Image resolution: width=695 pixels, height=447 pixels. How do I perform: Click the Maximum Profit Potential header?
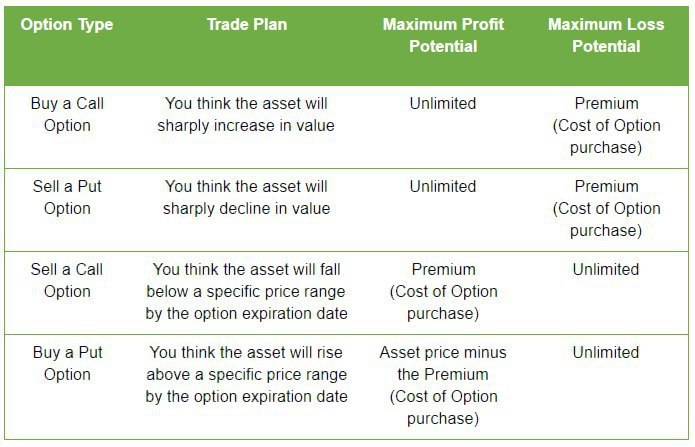point(443,35)
